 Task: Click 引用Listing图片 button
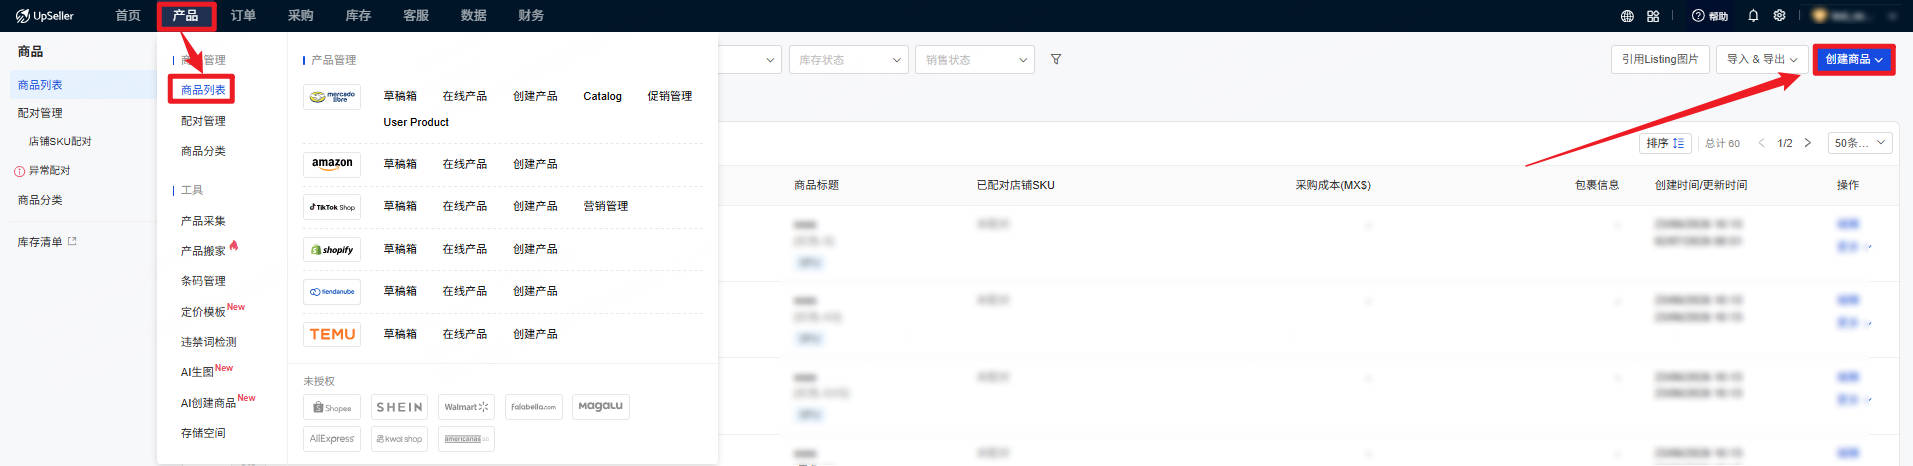point(1660,59)
